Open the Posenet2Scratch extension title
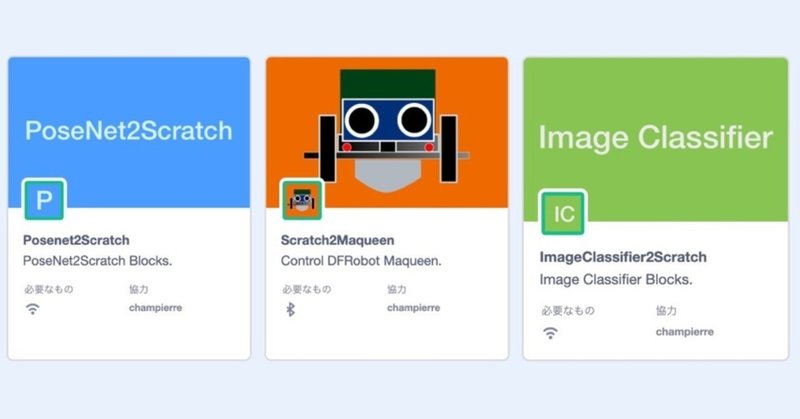The image size is (800, 419). pos(76,240)
